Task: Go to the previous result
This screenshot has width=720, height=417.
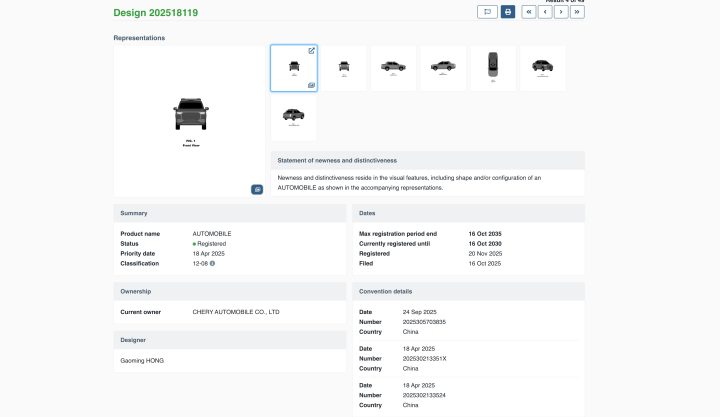Action: pyautogui.click(x=545, y=12)
